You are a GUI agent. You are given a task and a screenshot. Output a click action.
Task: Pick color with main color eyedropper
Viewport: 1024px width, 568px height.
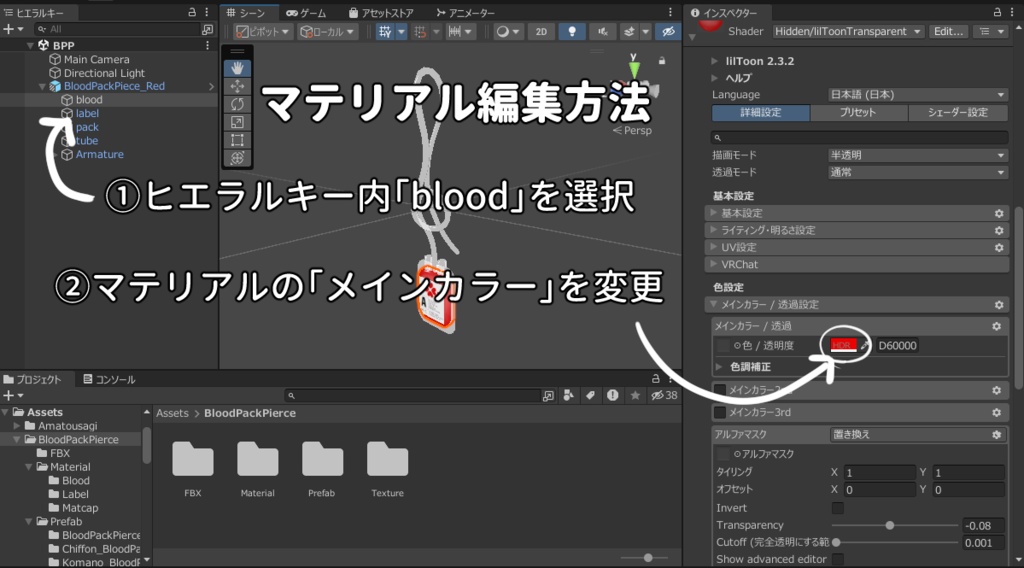tap(865, 345)
